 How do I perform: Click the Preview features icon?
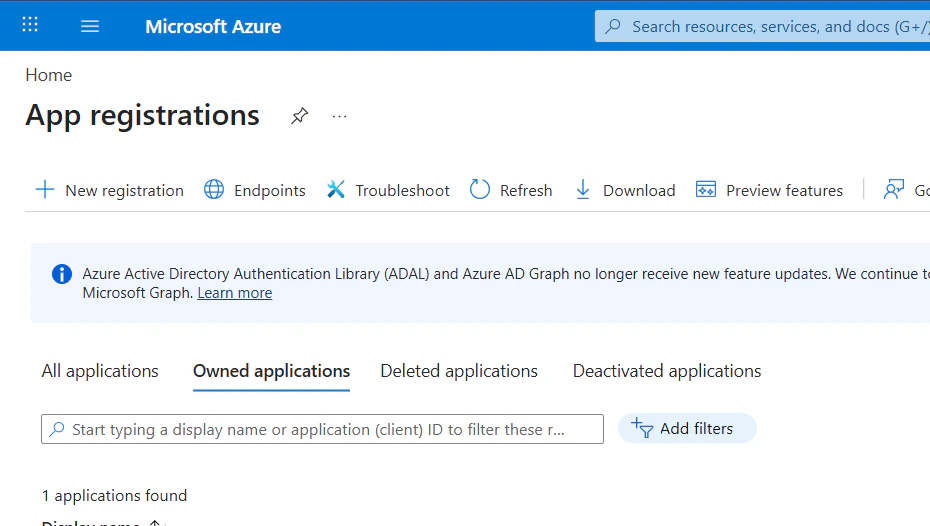(x=706, y=190)
